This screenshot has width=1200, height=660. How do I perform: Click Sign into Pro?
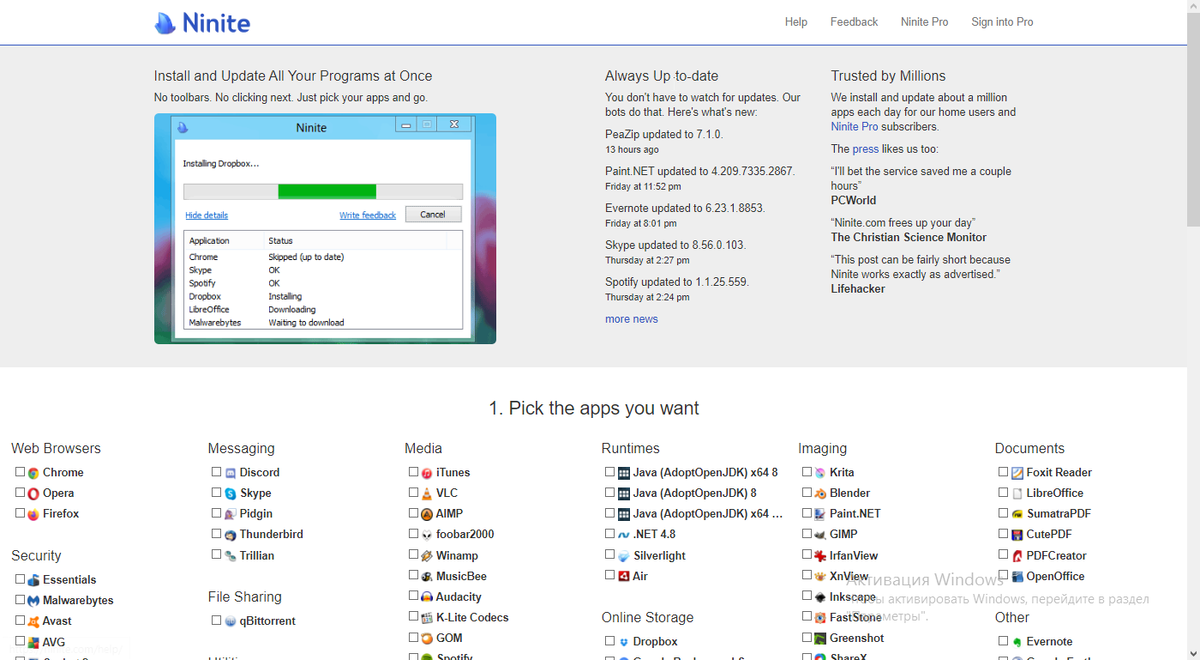(1002, 22)
